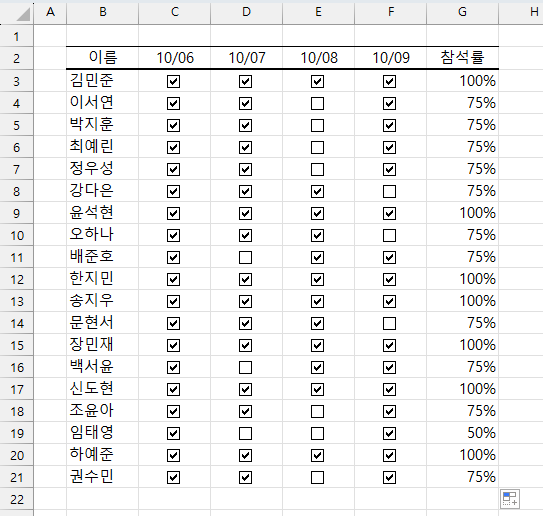
Task: Select the name cell 문현서
Action: pyautogui.click(x=103, y=323)
